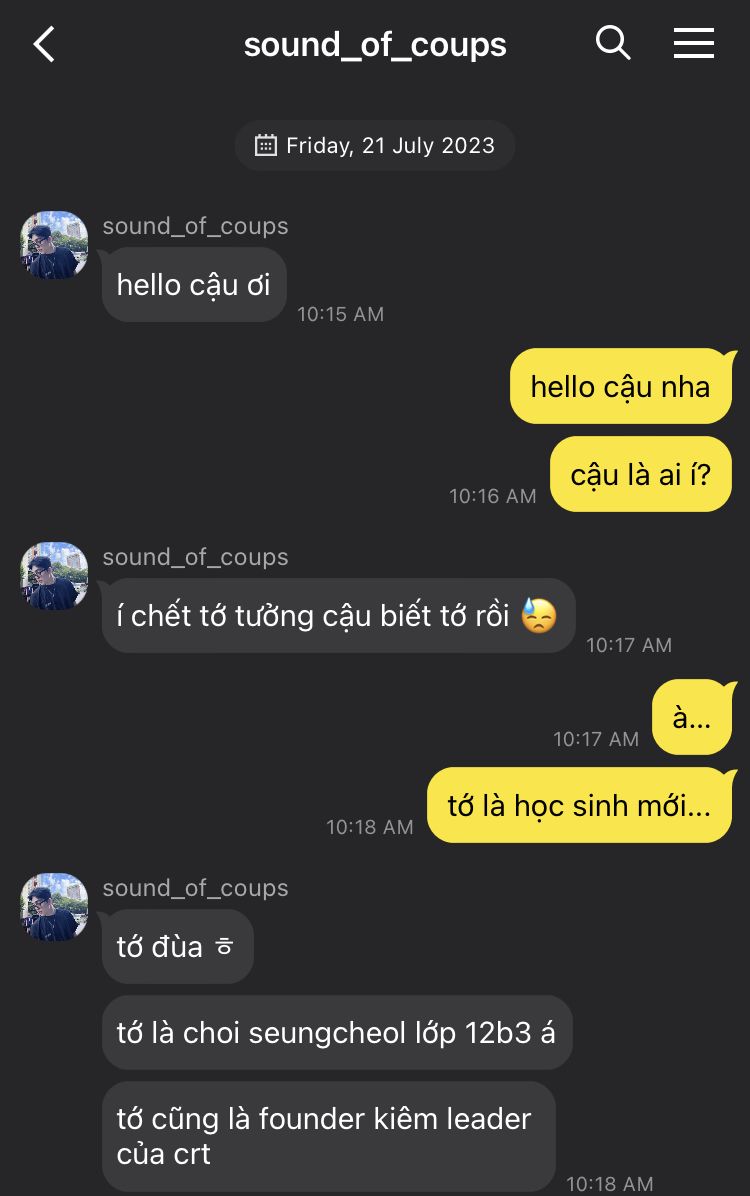The image size is (750, 1196).
Task: Tap sender name above 'hello cậu ơi'
Action: point(195,226)
